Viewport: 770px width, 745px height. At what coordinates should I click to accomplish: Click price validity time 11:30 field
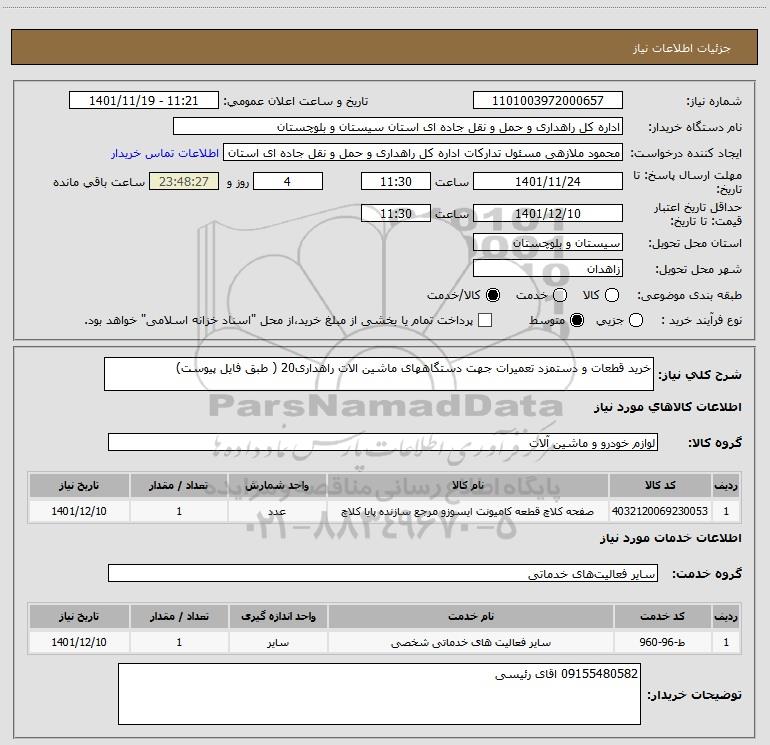tap(396, 213)
